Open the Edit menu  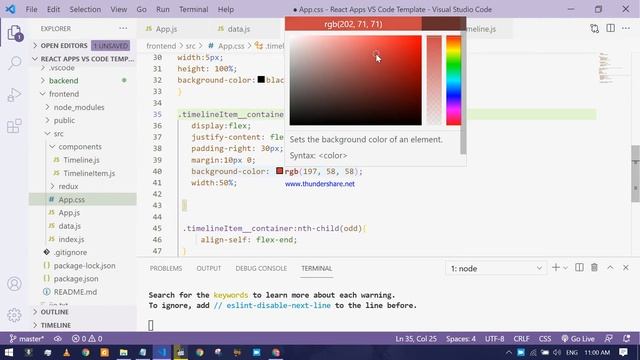(53, 9)
